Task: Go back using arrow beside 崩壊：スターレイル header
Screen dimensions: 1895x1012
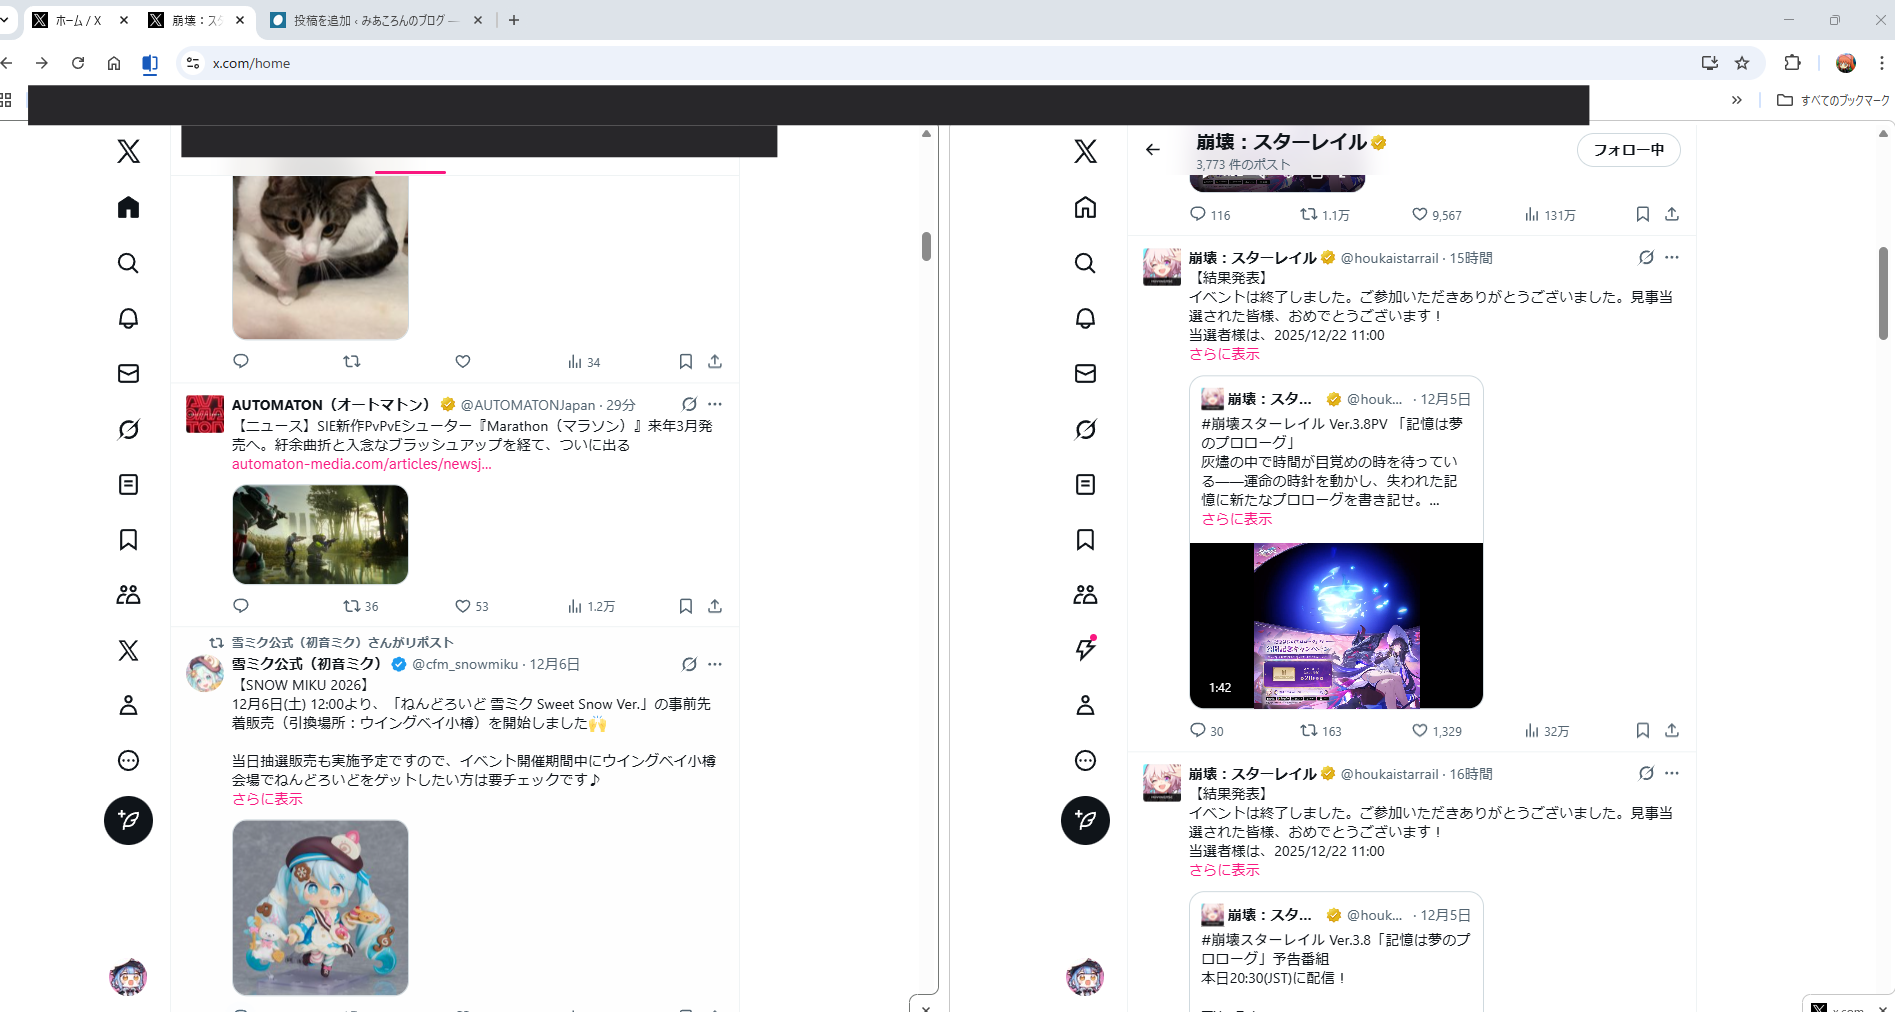Action: click(1153, 150)
